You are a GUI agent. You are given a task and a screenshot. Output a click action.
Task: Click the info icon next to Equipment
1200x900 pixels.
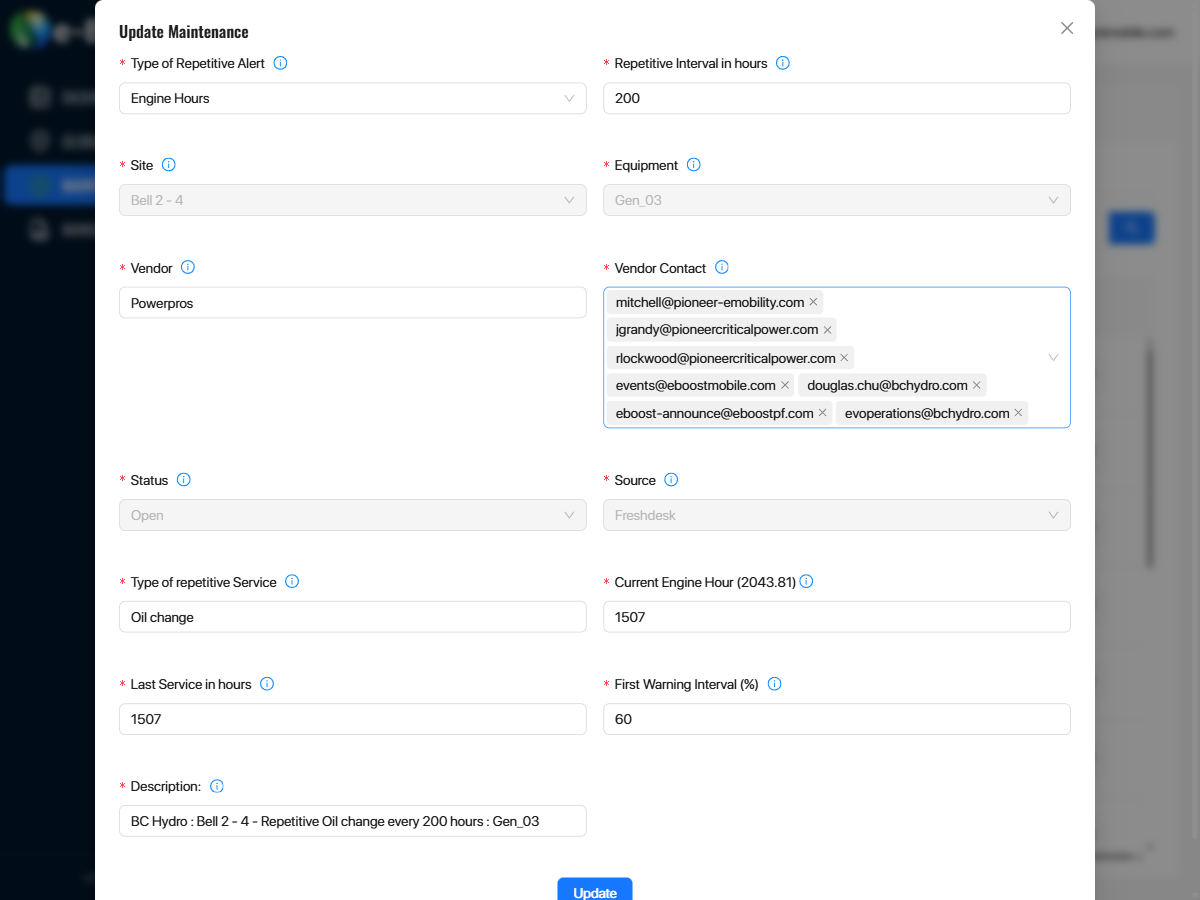pyautogui.click(x=693, y=165)
